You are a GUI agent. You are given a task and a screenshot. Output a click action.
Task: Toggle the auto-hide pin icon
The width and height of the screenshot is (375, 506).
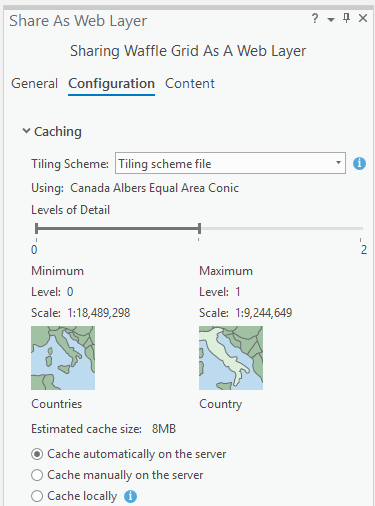(x=346, y=19)
